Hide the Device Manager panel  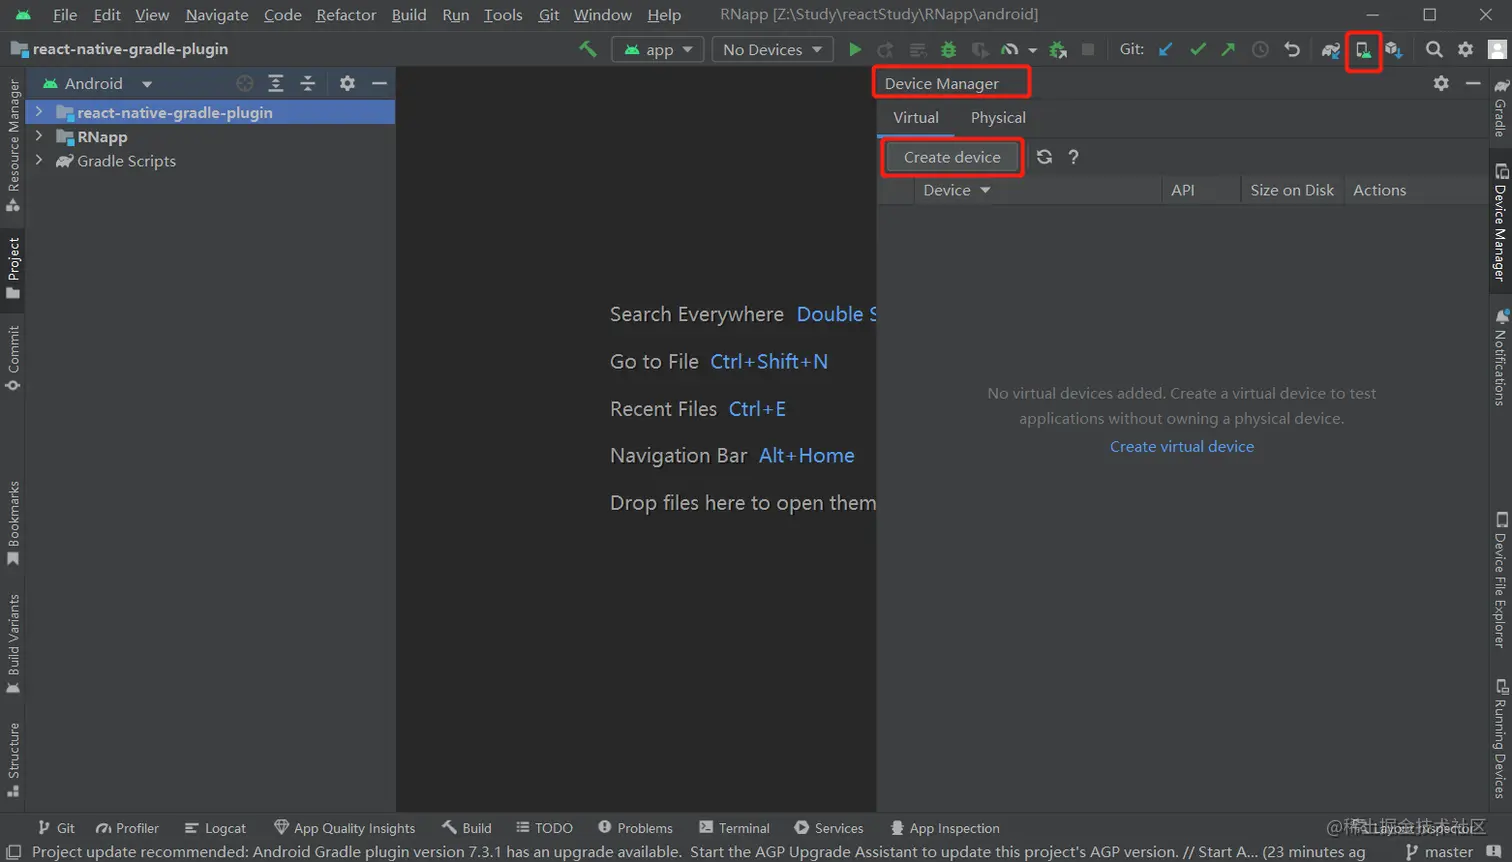click(1473, 84)
